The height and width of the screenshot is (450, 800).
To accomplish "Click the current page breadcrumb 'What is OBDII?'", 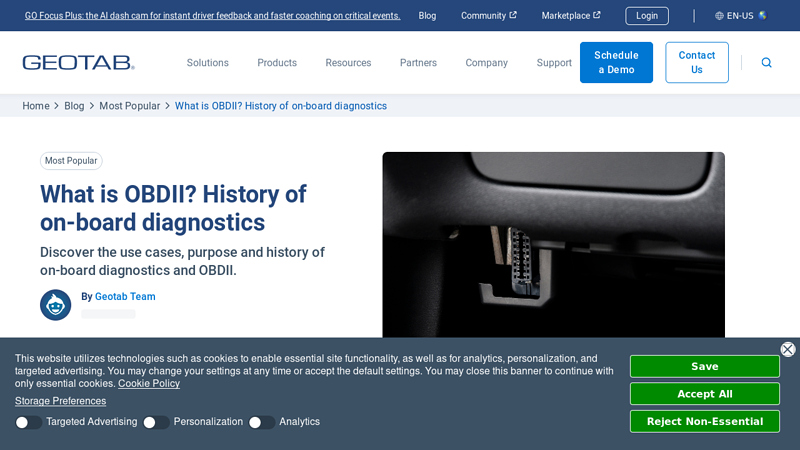I will point(281,106).
